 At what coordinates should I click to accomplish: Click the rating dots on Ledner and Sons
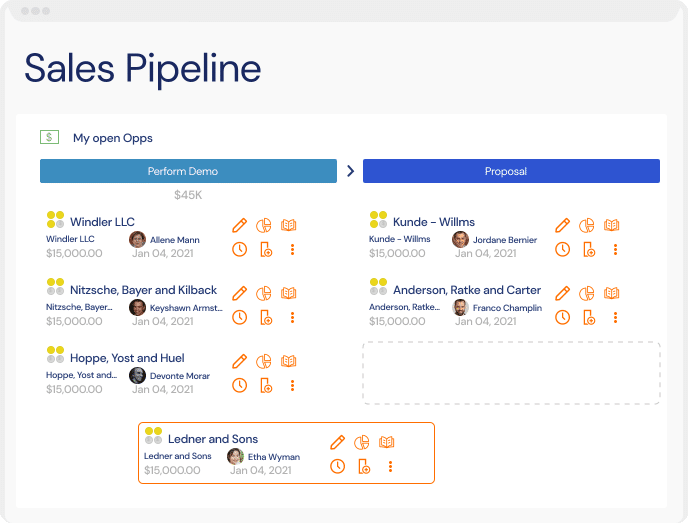[x=153, y=436]
